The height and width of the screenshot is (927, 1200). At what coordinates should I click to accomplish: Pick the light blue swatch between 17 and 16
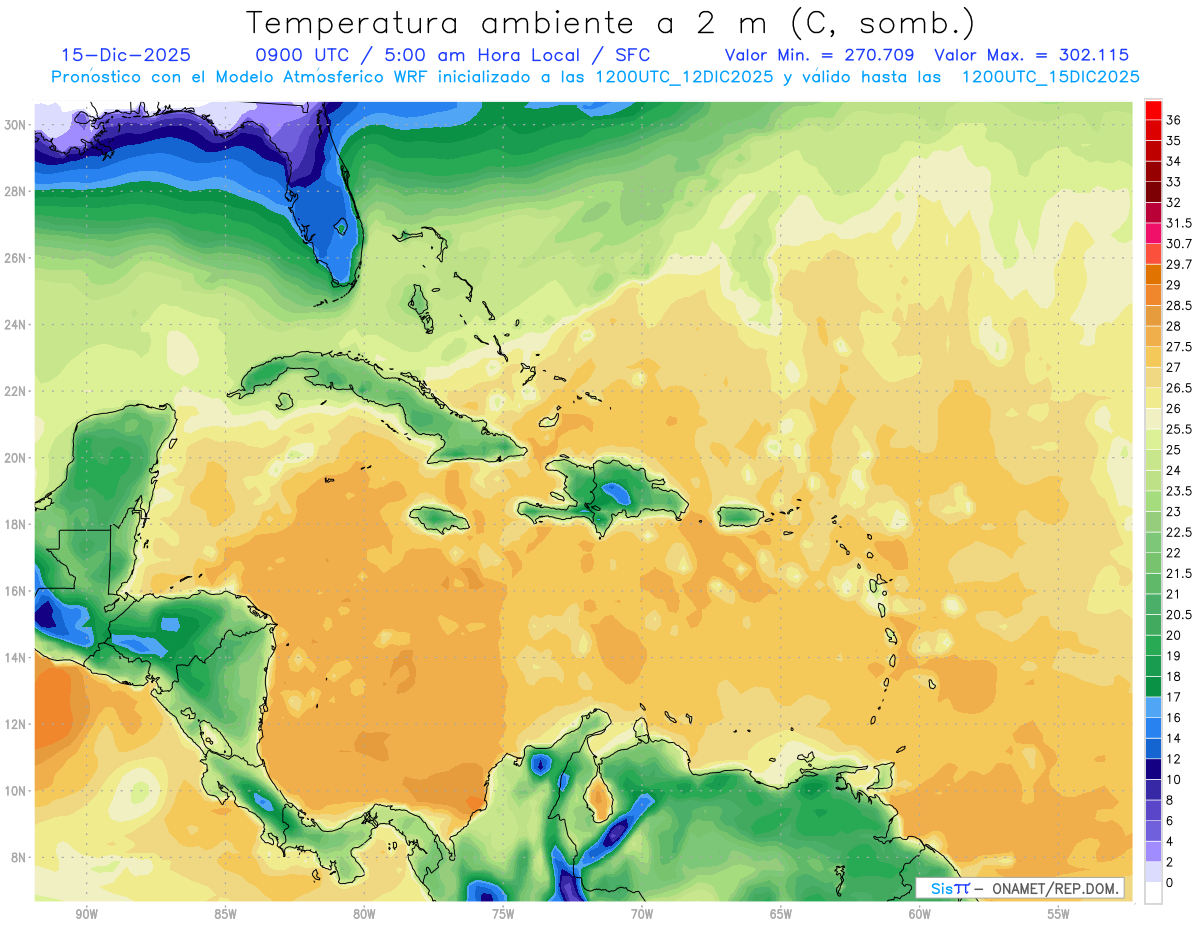1153,707
